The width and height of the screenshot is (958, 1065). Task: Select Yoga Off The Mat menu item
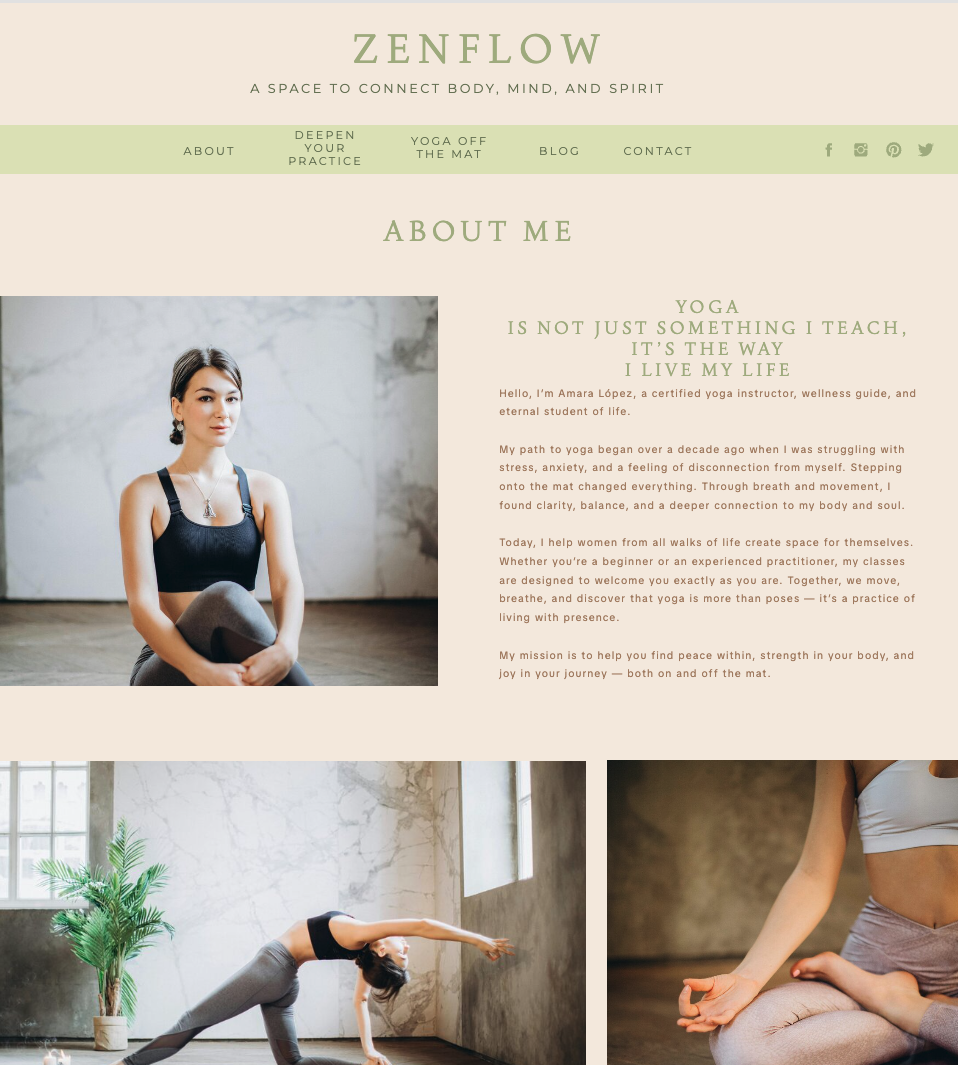point(449,147)
